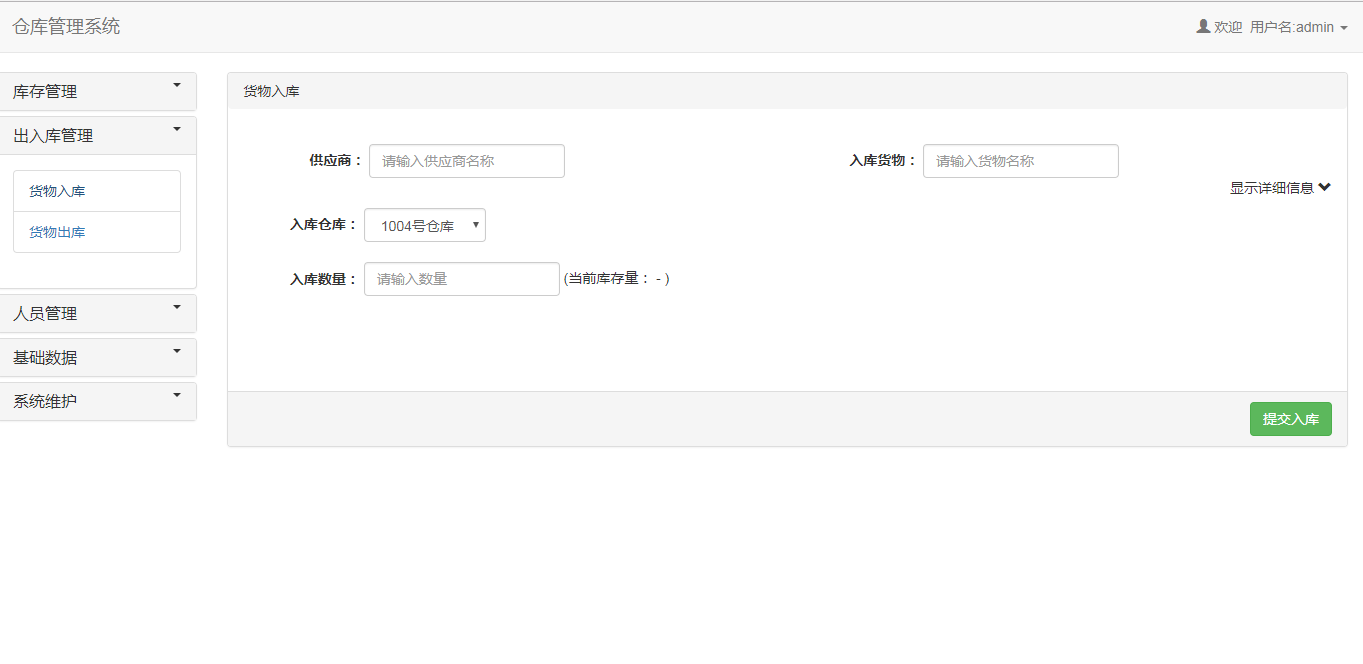Click the 入库仓库： field label

point(324,225)
